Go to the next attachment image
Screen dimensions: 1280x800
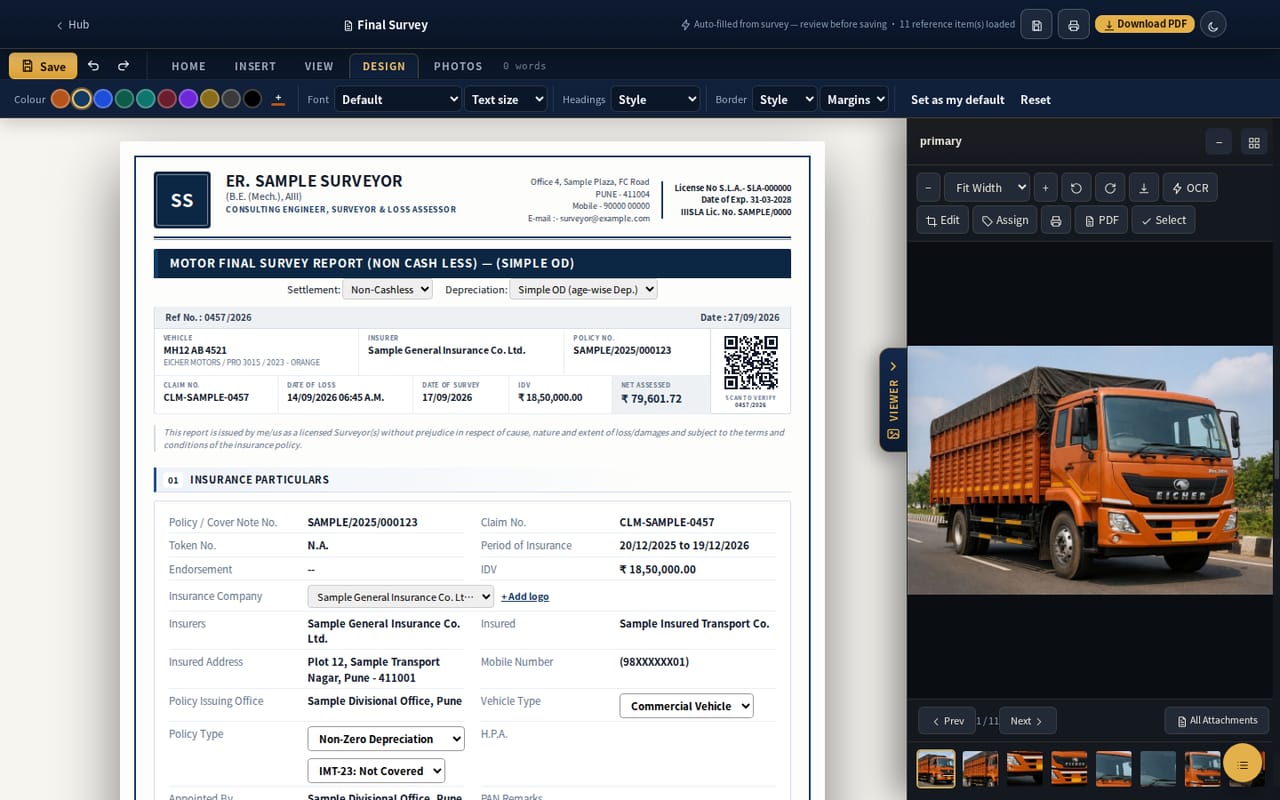(1027, 720)
